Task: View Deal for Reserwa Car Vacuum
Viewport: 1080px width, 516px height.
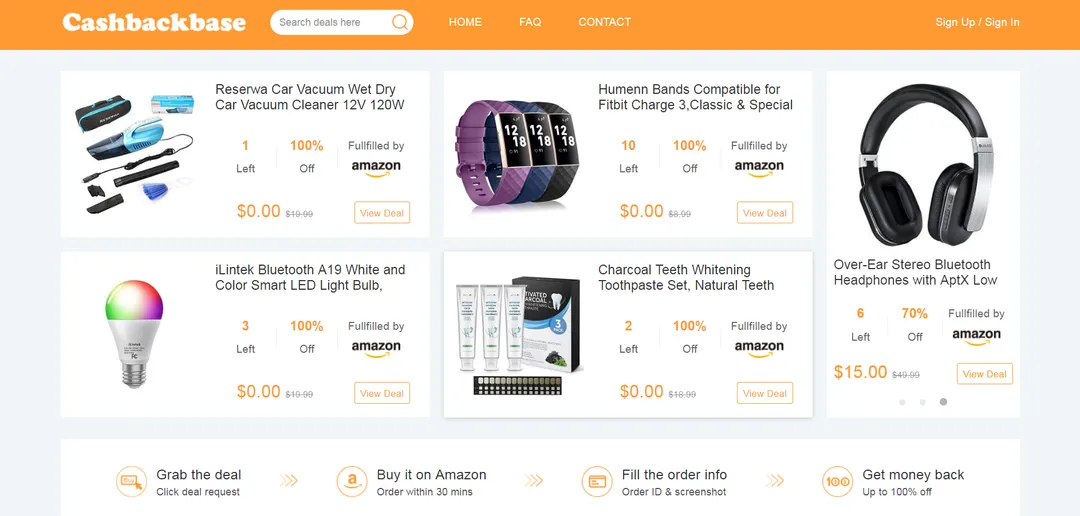Action: [382, 213]
